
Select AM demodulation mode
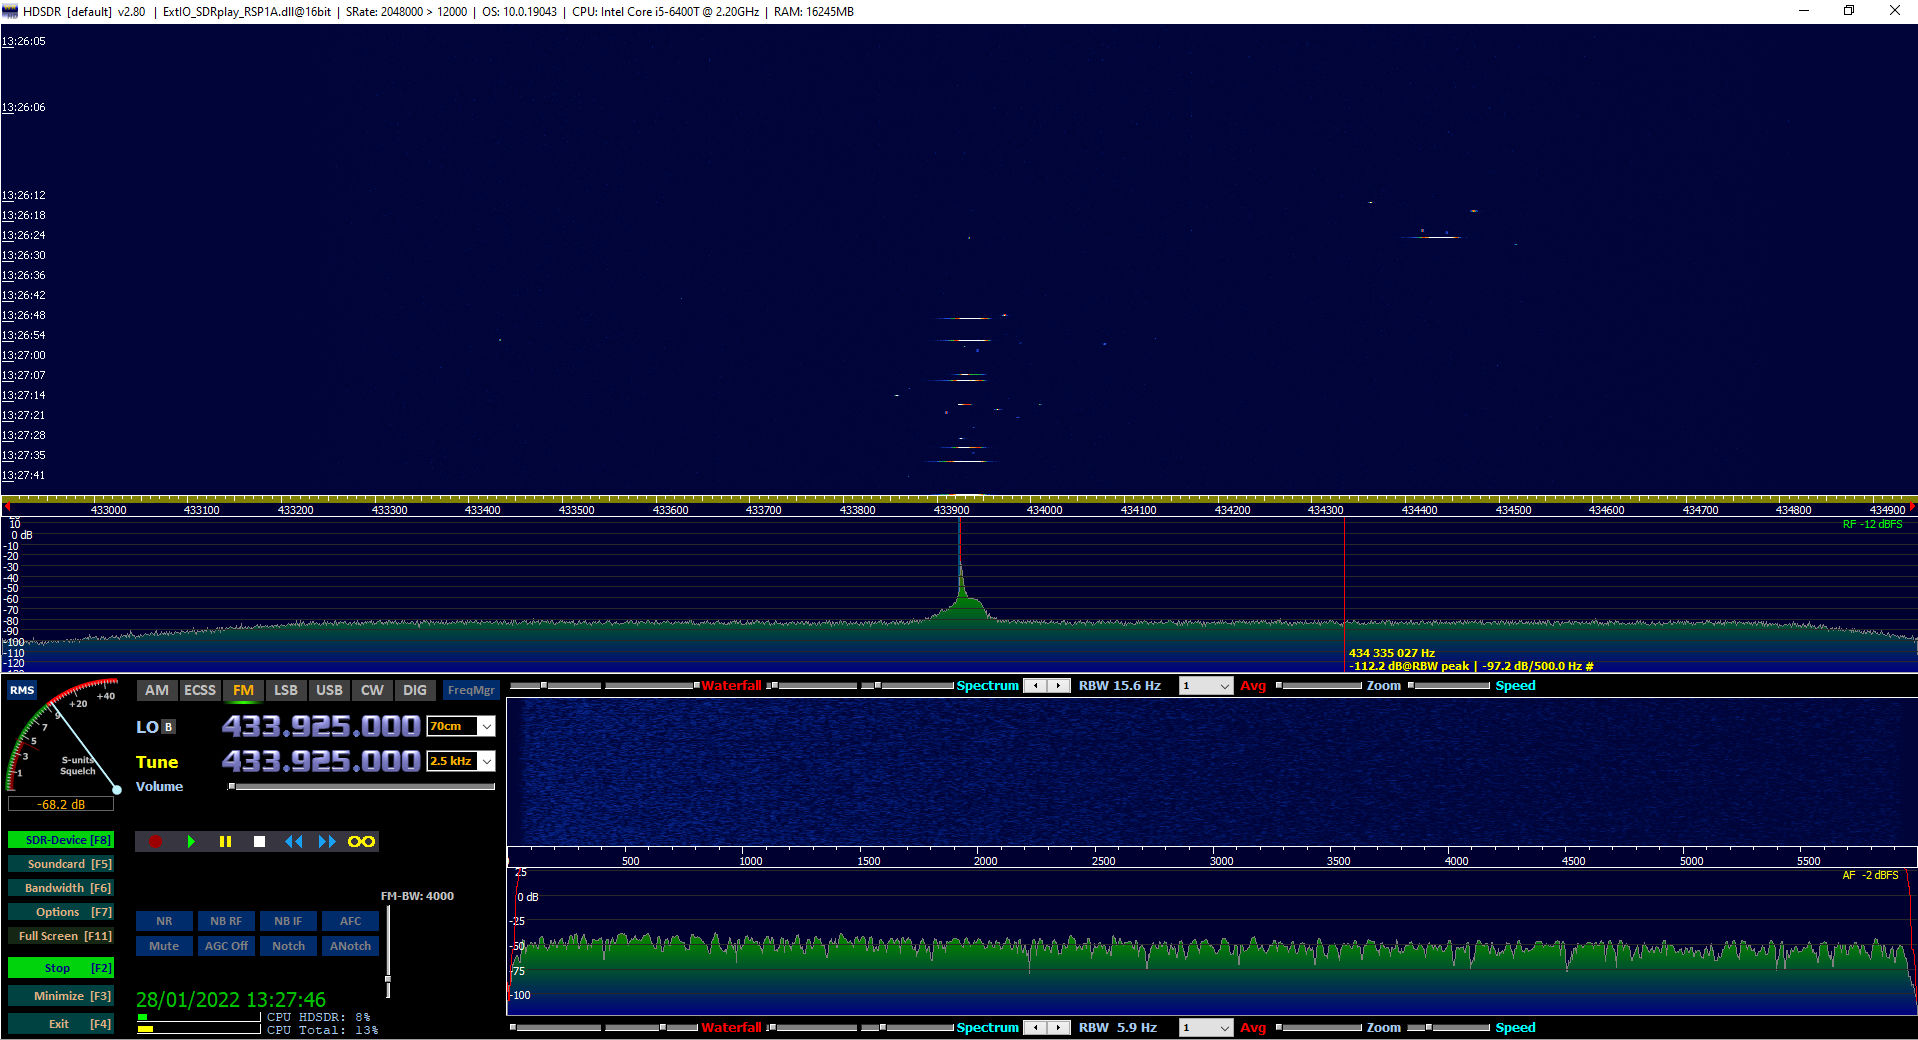157,690
